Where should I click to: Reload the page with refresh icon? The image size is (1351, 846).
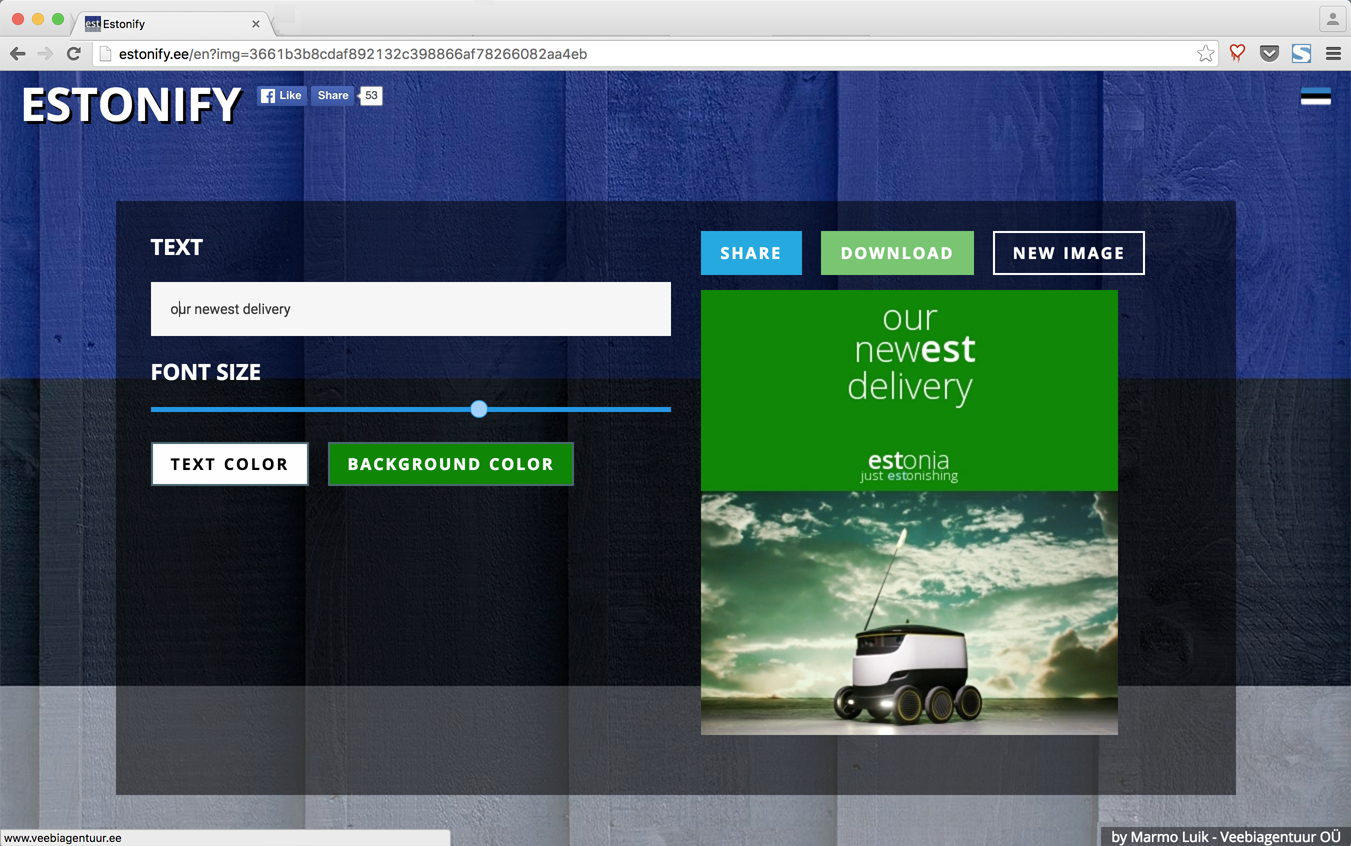(x=73, y=54)
